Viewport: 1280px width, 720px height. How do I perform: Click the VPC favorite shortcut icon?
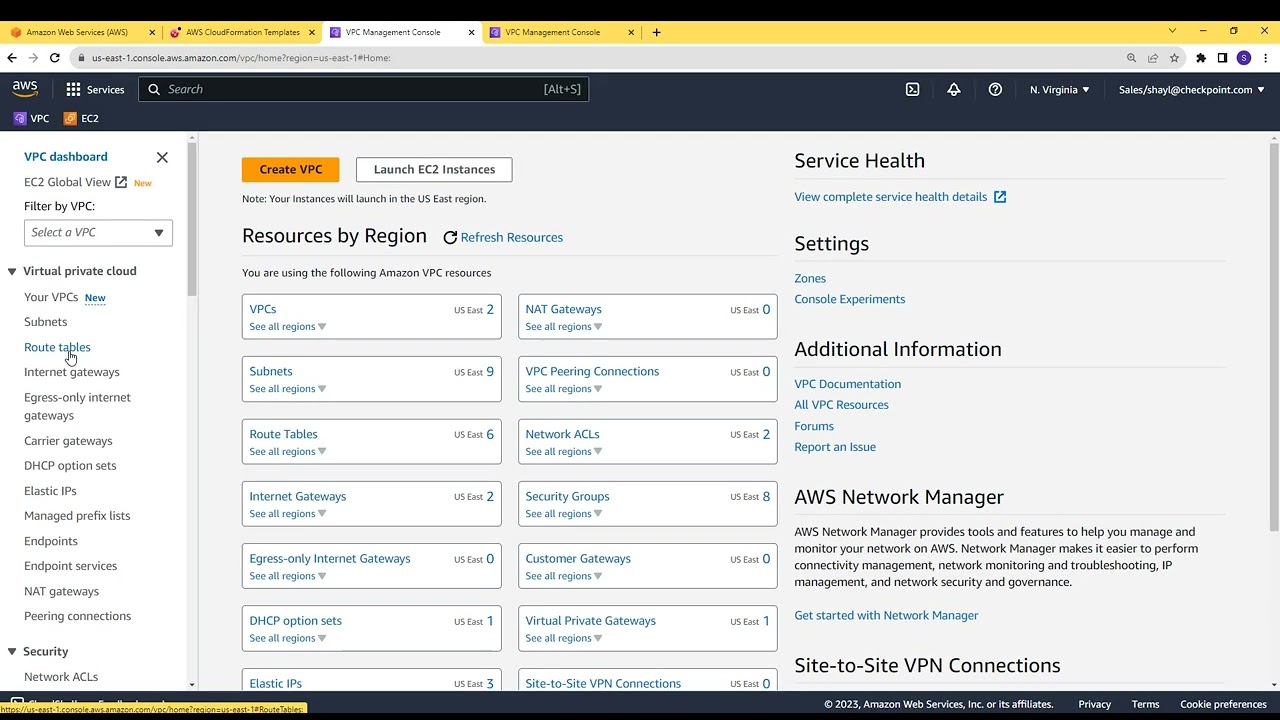point(20,118)
